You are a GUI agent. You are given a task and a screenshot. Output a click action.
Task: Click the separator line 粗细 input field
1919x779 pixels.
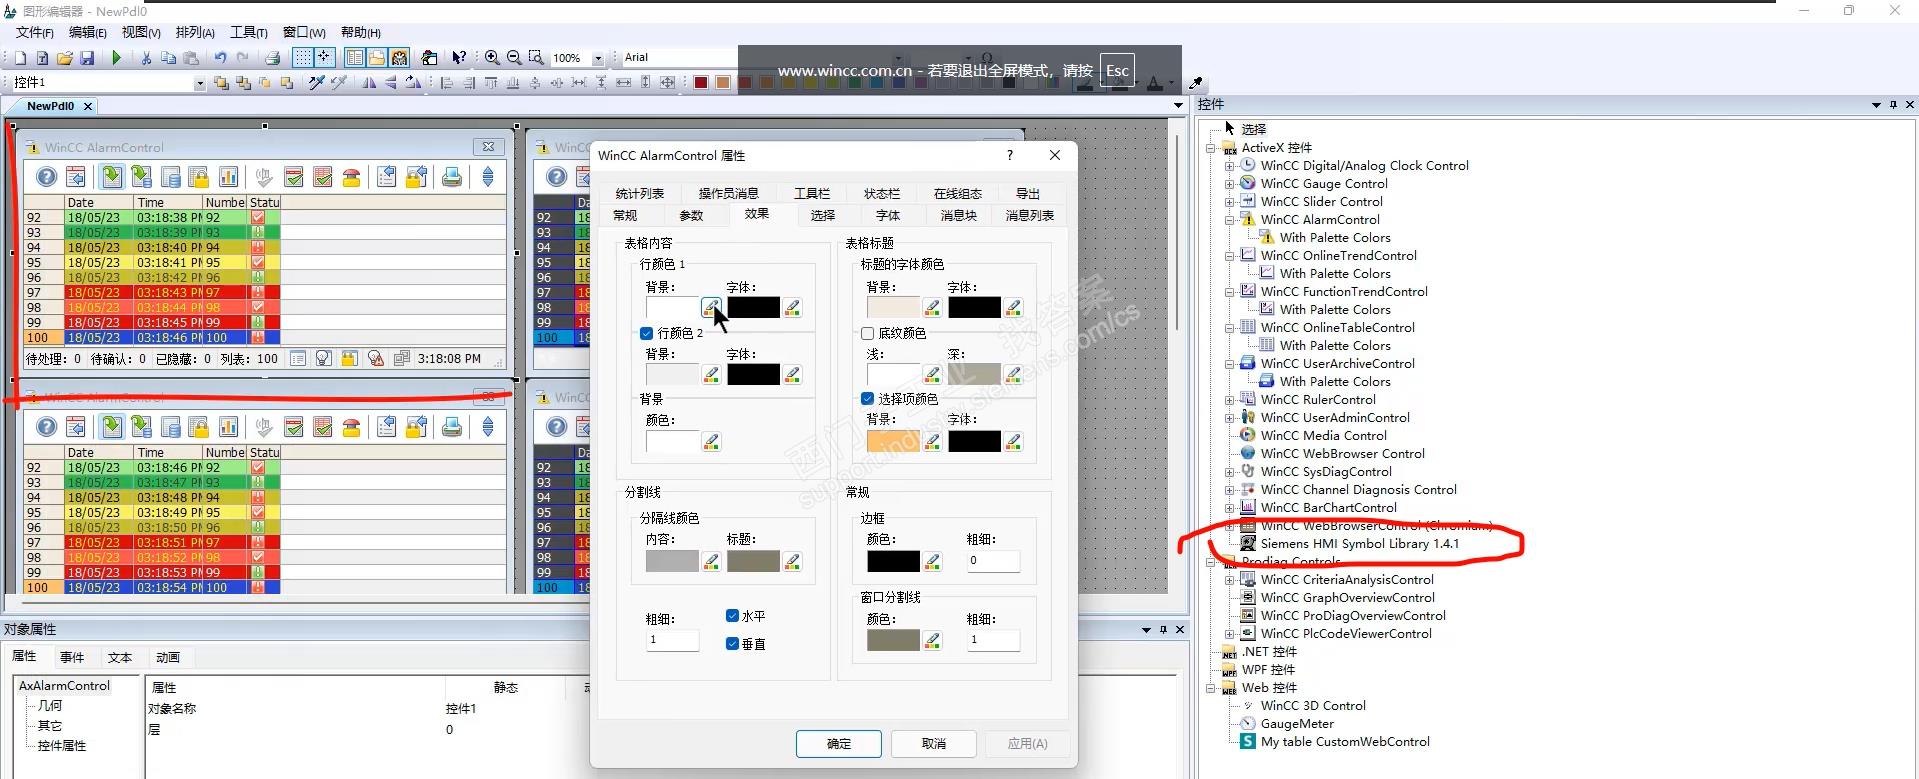tap(672, 640)
